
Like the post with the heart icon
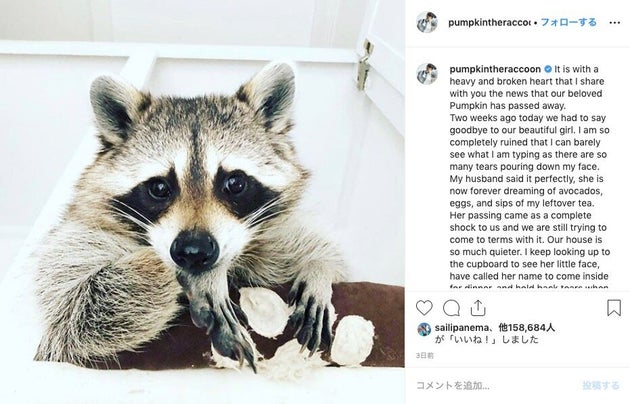coord(425,308)
